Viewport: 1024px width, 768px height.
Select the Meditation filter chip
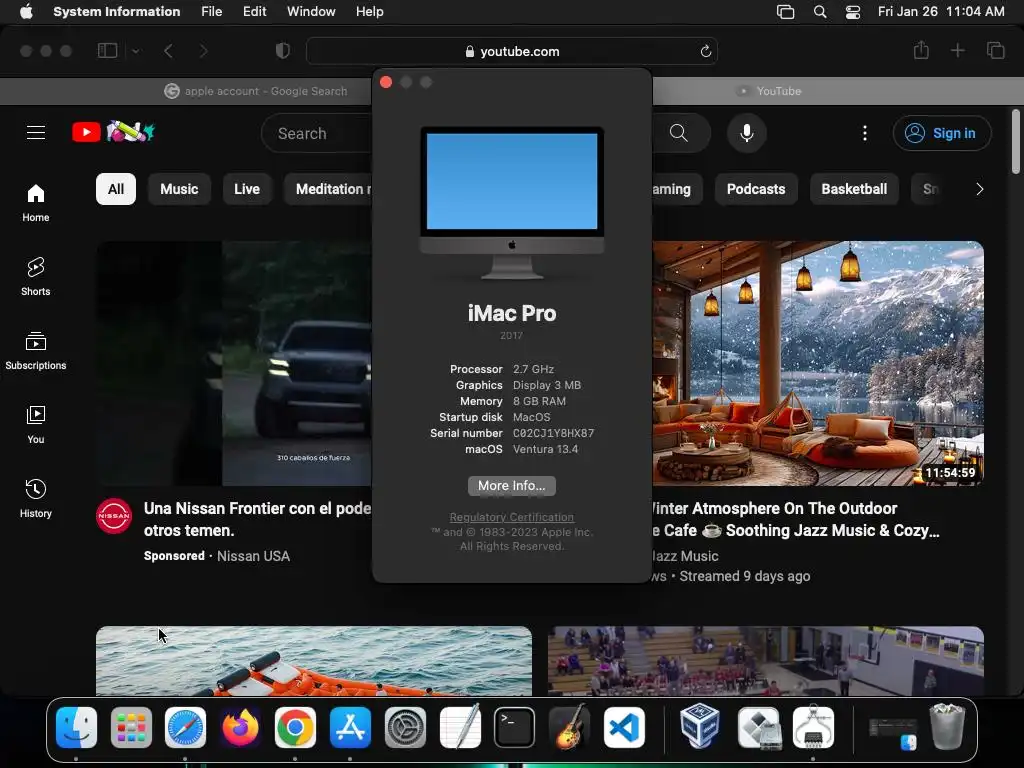click(328, 189)
